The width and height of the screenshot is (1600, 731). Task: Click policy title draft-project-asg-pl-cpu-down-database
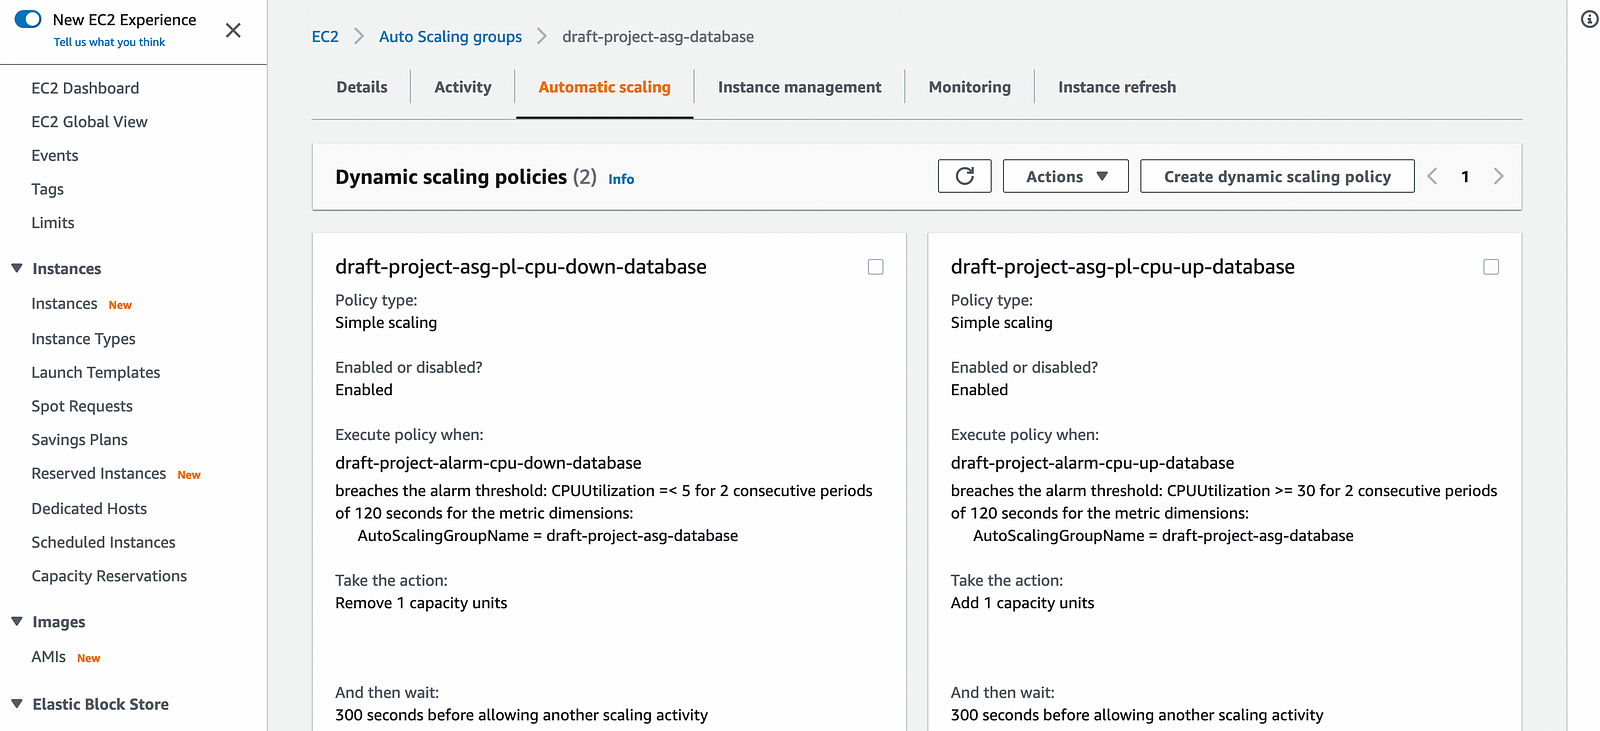pos(521,267)
